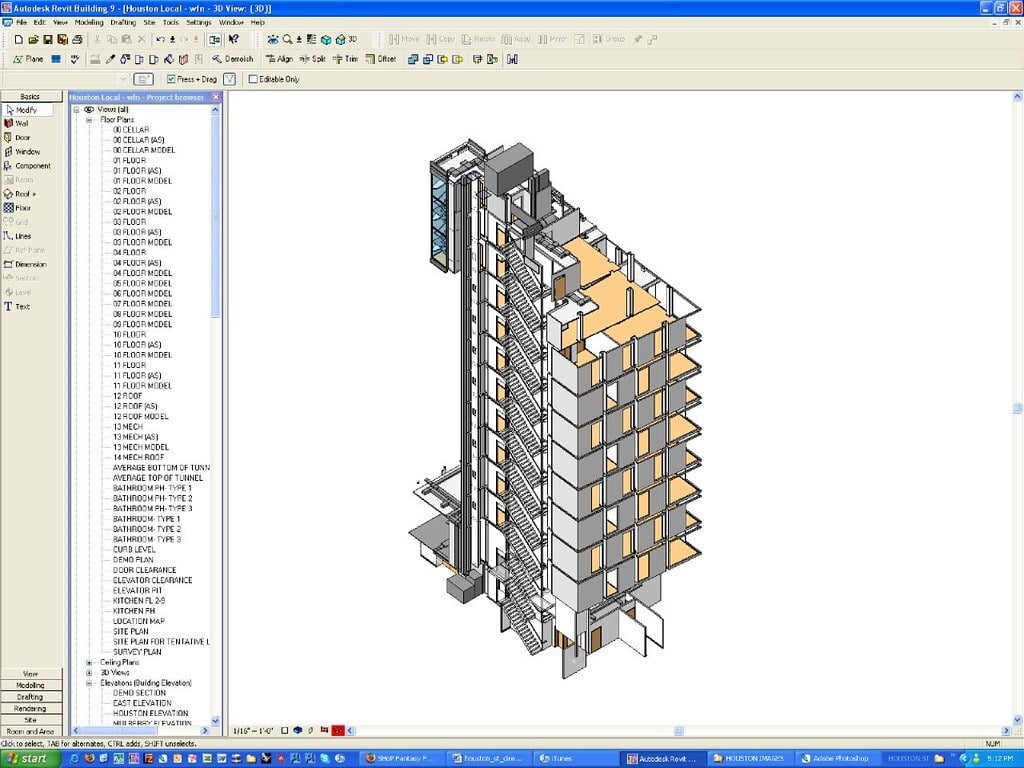Screen dimensions: 1024x768
Task: Enable the Editable Only checkbox
Action: 253,79
